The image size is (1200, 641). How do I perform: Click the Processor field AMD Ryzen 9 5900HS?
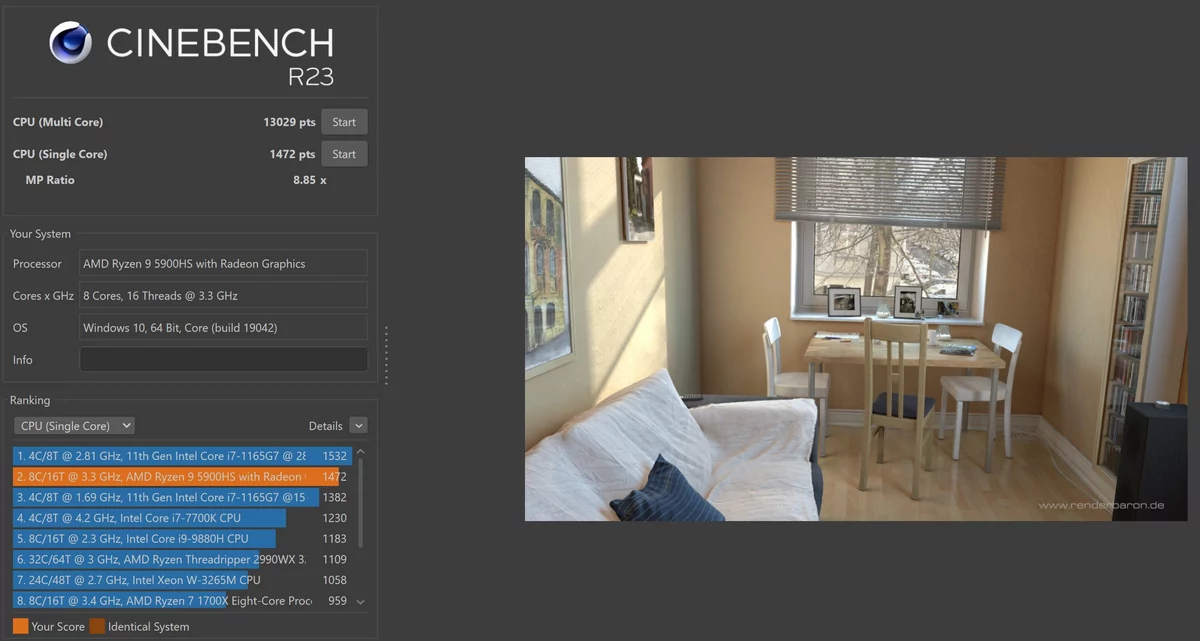coord(223,264)
